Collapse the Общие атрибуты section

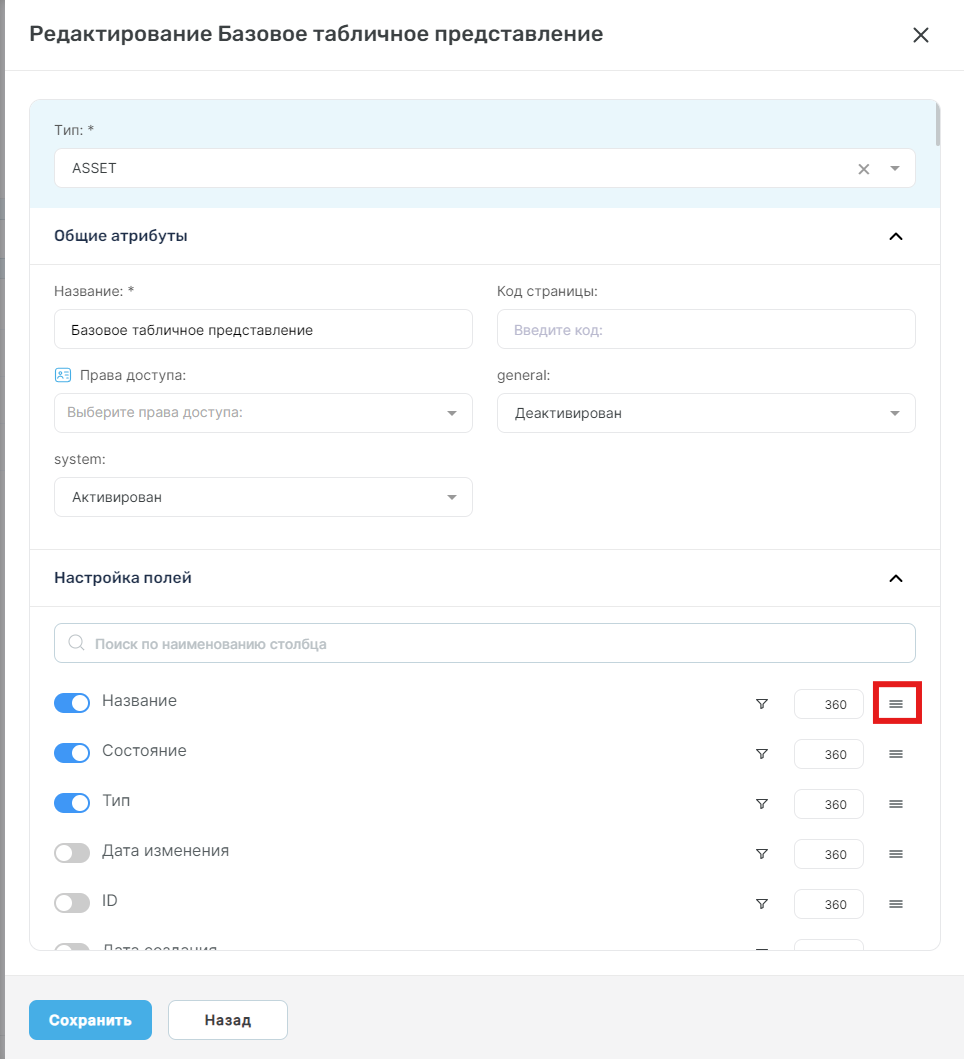click(x=896, y=236)
